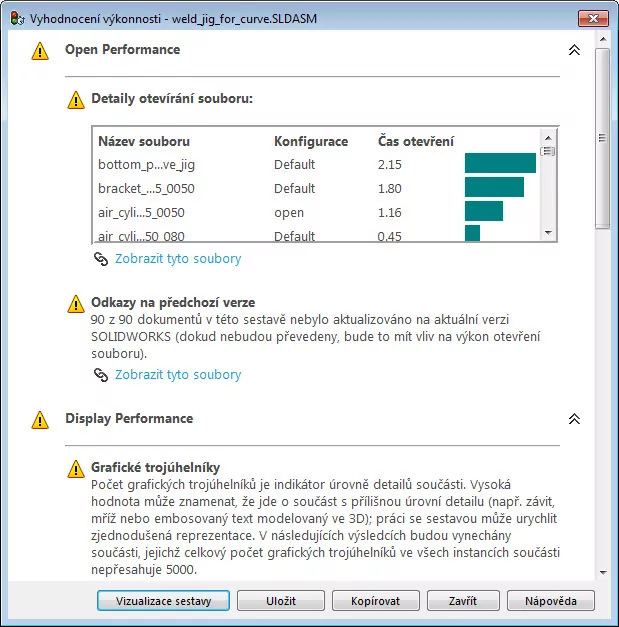Collapse the Open Performance section
This screenshot has width=619, height=627.
(574, 50)
